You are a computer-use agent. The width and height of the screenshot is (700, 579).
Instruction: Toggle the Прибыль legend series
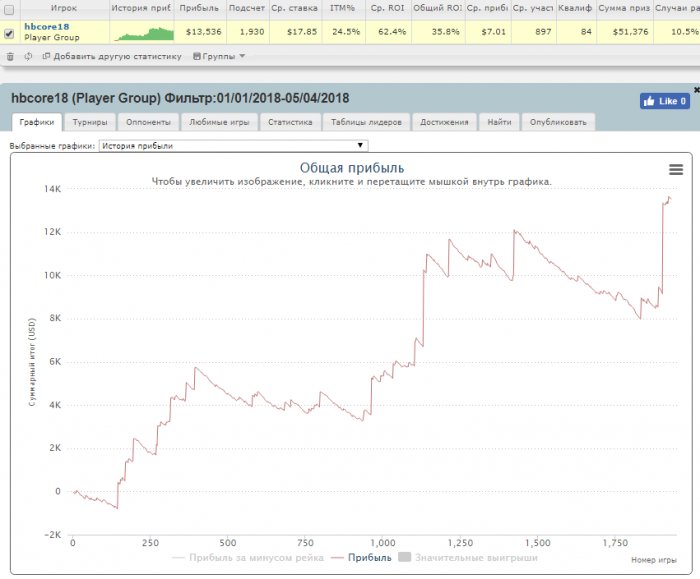pyautogui.click(x=362, y=558)
